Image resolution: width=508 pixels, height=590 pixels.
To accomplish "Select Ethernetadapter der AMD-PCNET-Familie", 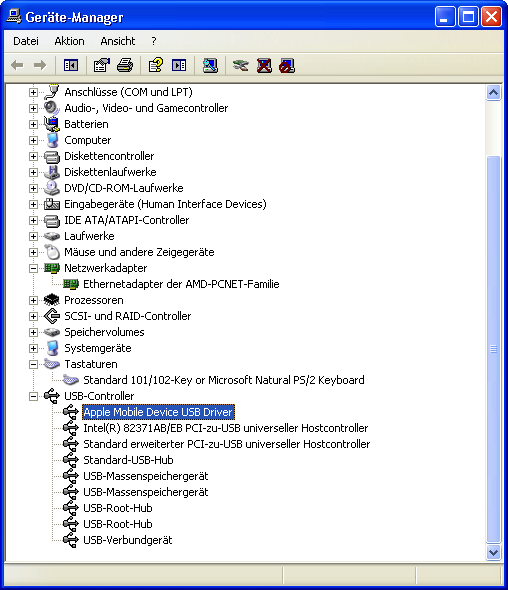I will coord(181,284).
